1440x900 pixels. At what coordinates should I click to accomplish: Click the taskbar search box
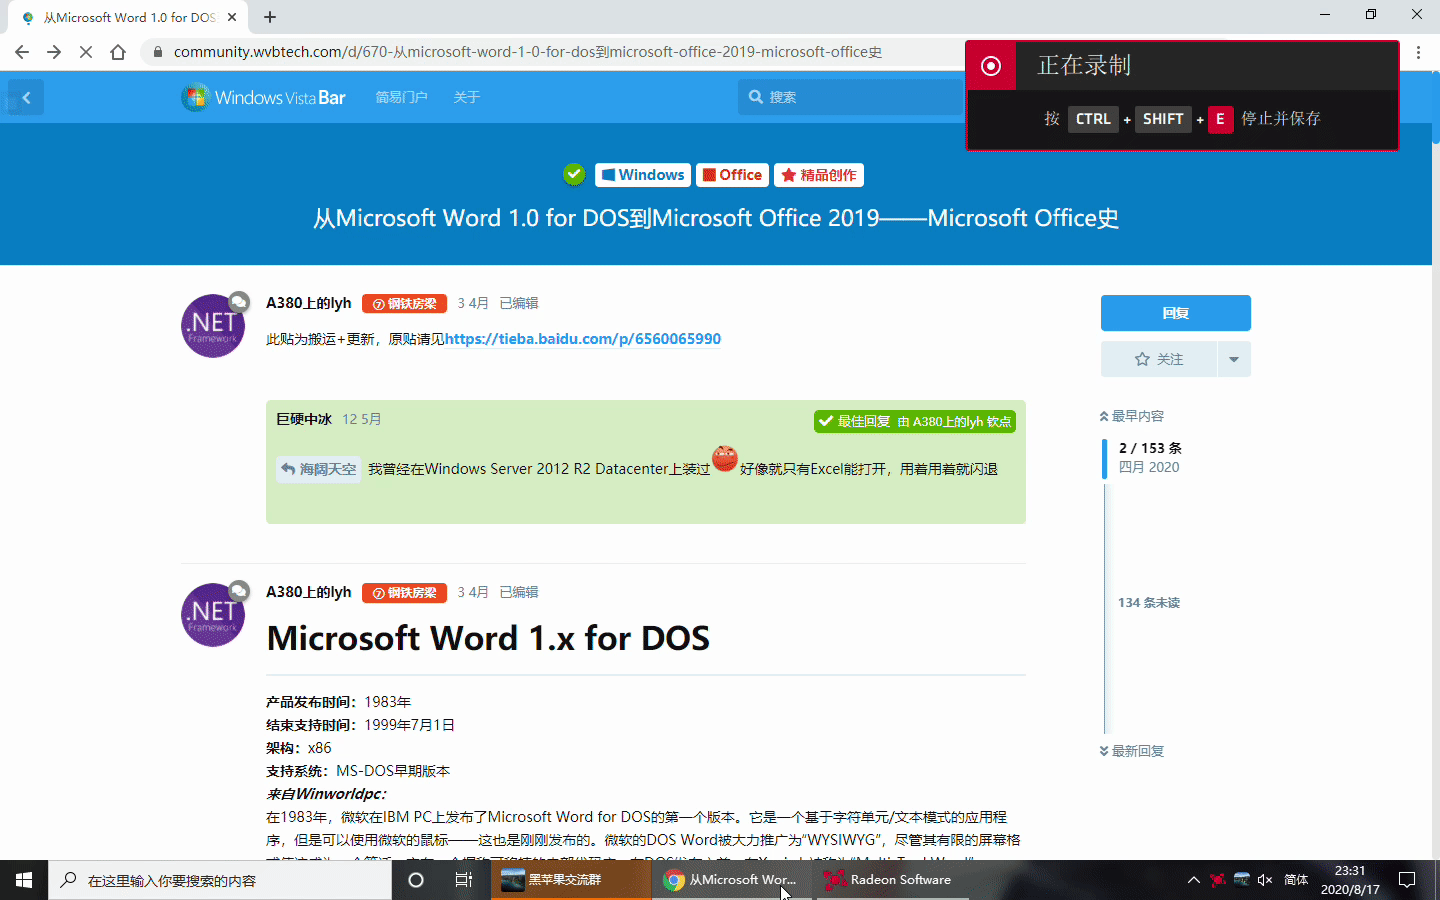click(x=220, y=880)
